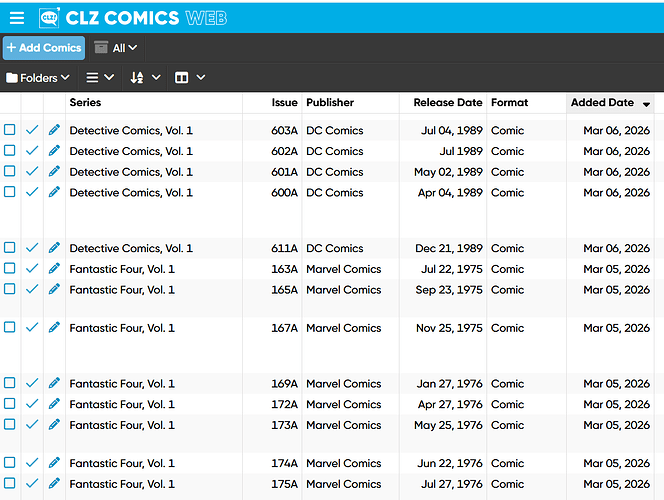Viewport: 664px width, 500px height.
Task: Expand the sort order chevron
Action: click(156, 77)
